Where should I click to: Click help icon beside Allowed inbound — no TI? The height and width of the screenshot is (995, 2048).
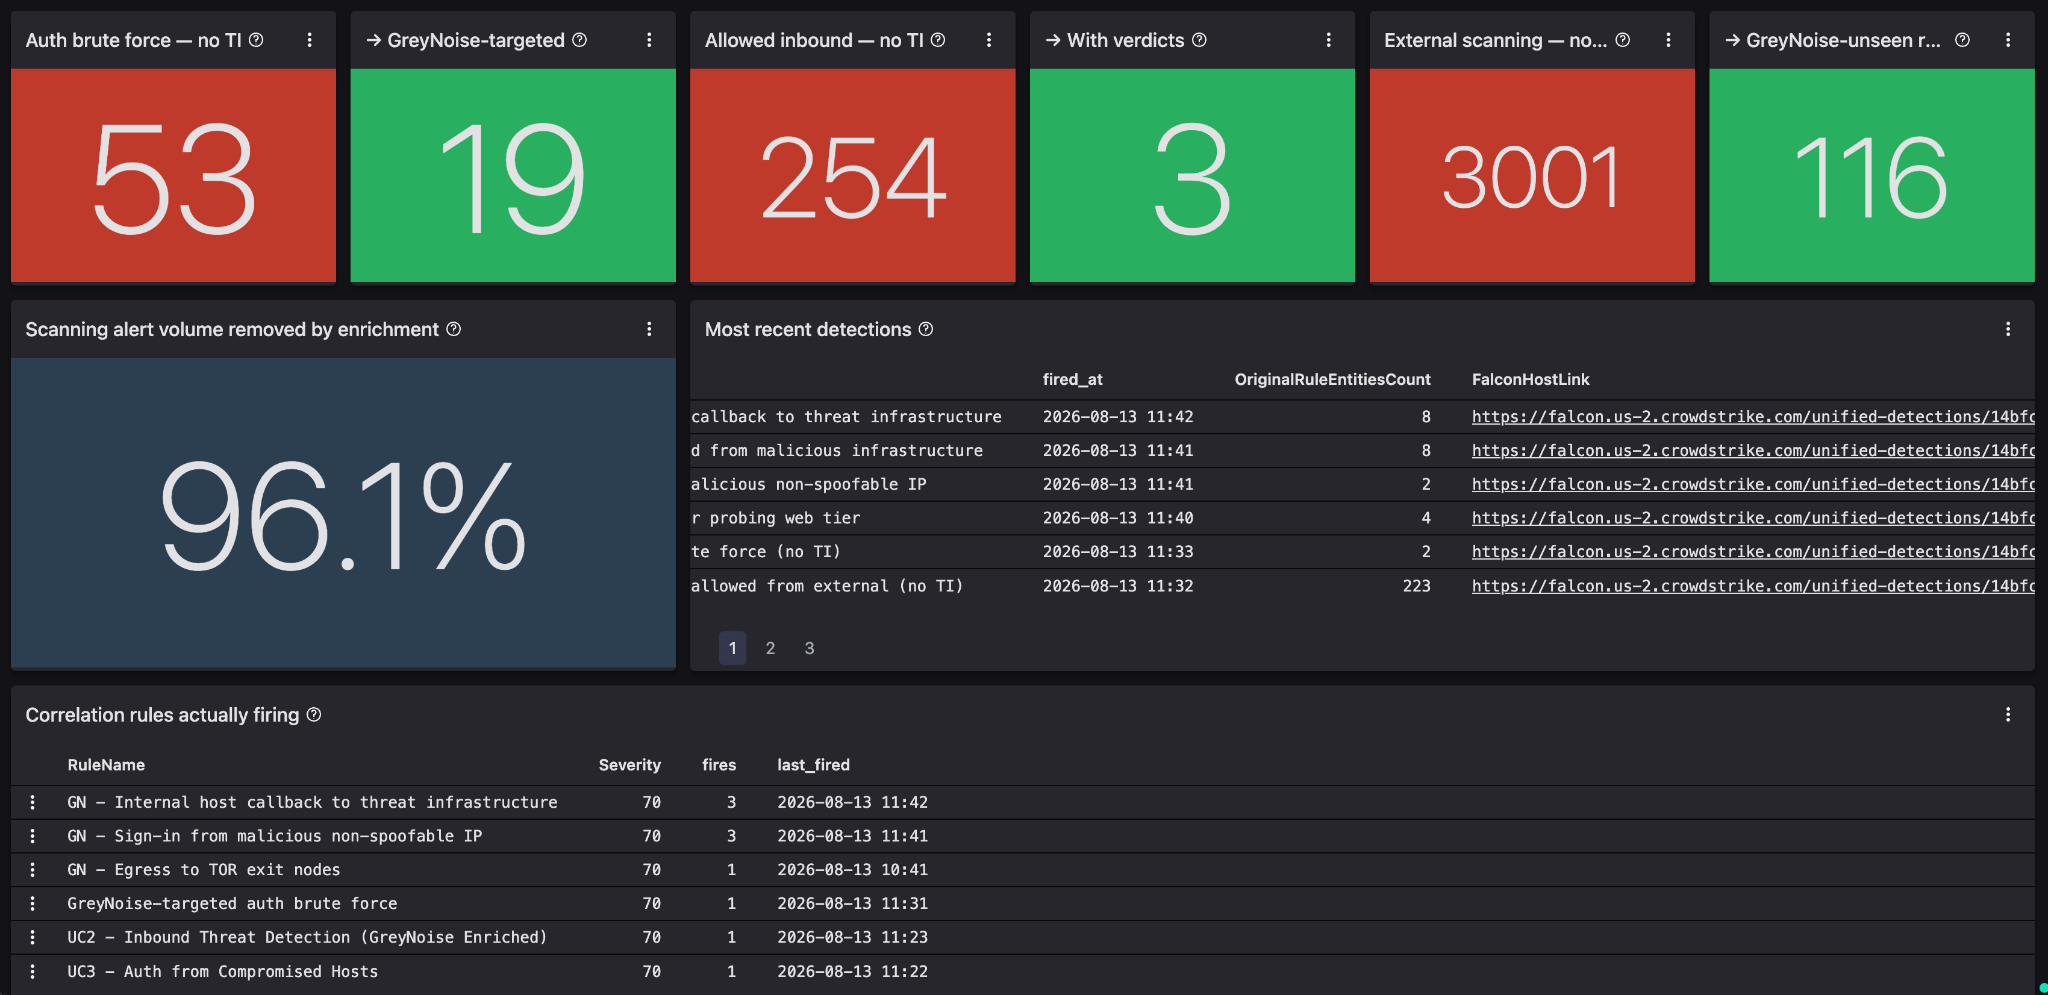pos(938,40)
